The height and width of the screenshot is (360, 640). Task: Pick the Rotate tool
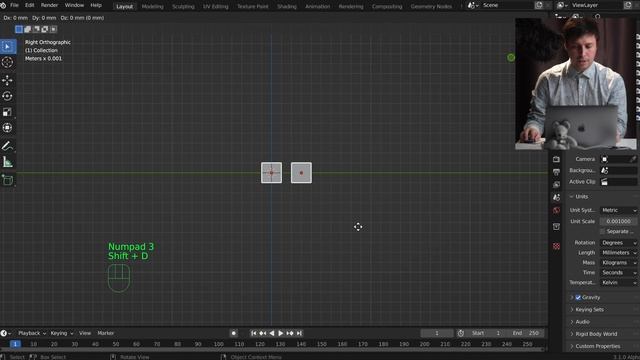(7, 96)
